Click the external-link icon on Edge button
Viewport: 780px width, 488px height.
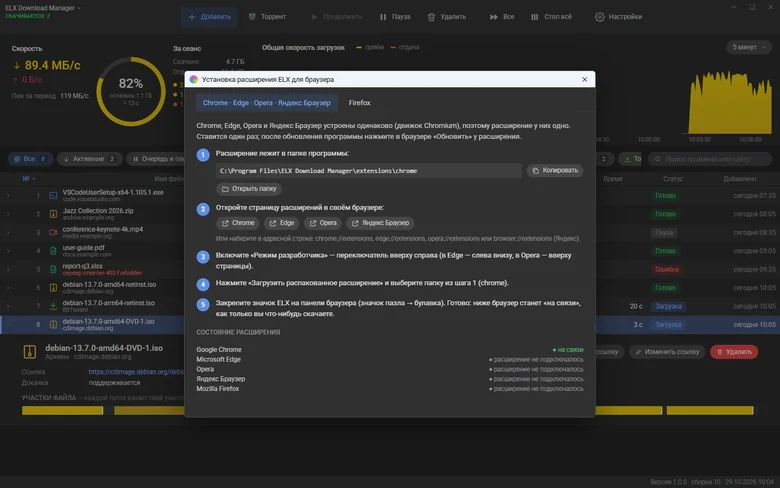(x=273, y=223)
